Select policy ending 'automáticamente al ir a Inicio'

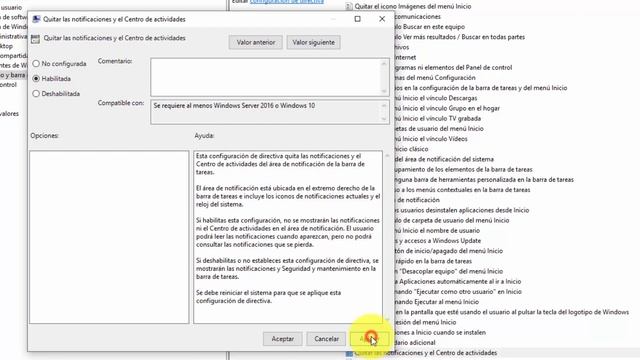[x=458, y=282]
